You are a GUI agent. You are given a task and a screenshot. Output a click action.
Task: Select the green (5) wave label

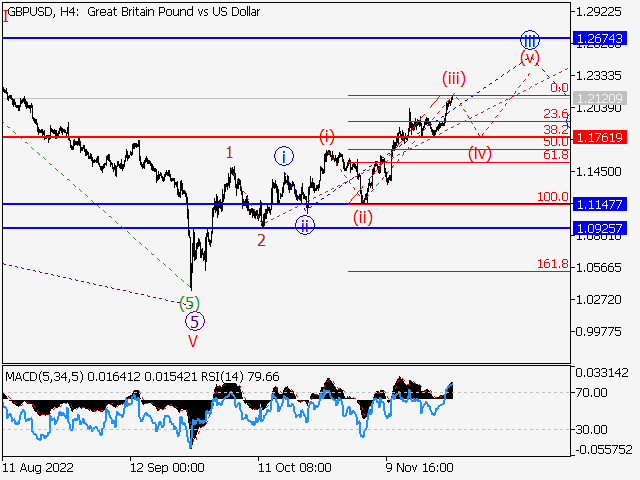point(190,304)
